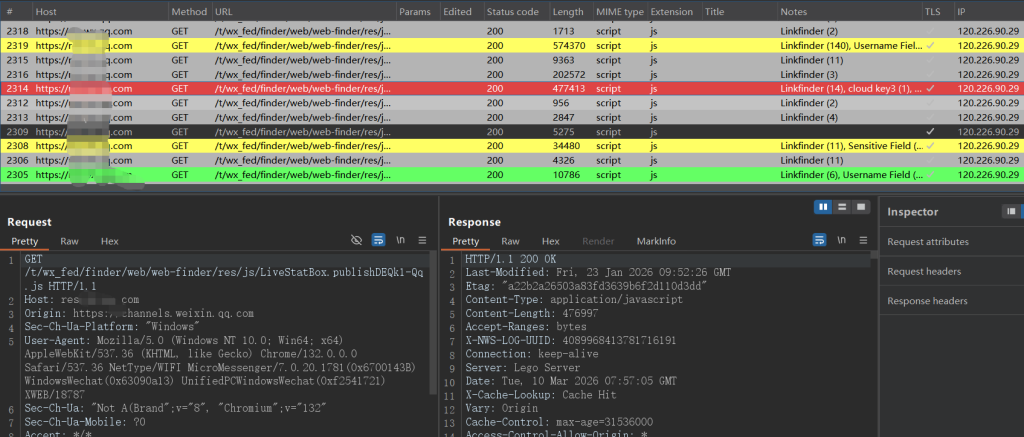This screenshot has width=1024, height=437.
Task: Switch to Hex tab in Response panel
Action: point(550,241)
